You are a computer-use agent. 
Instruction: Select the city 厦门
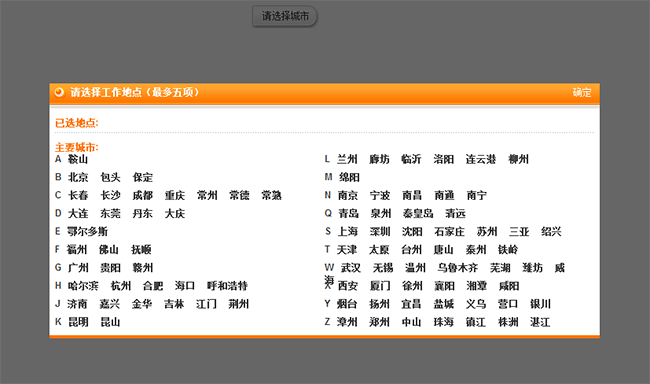pyautogui.click(x=380, y=286)
